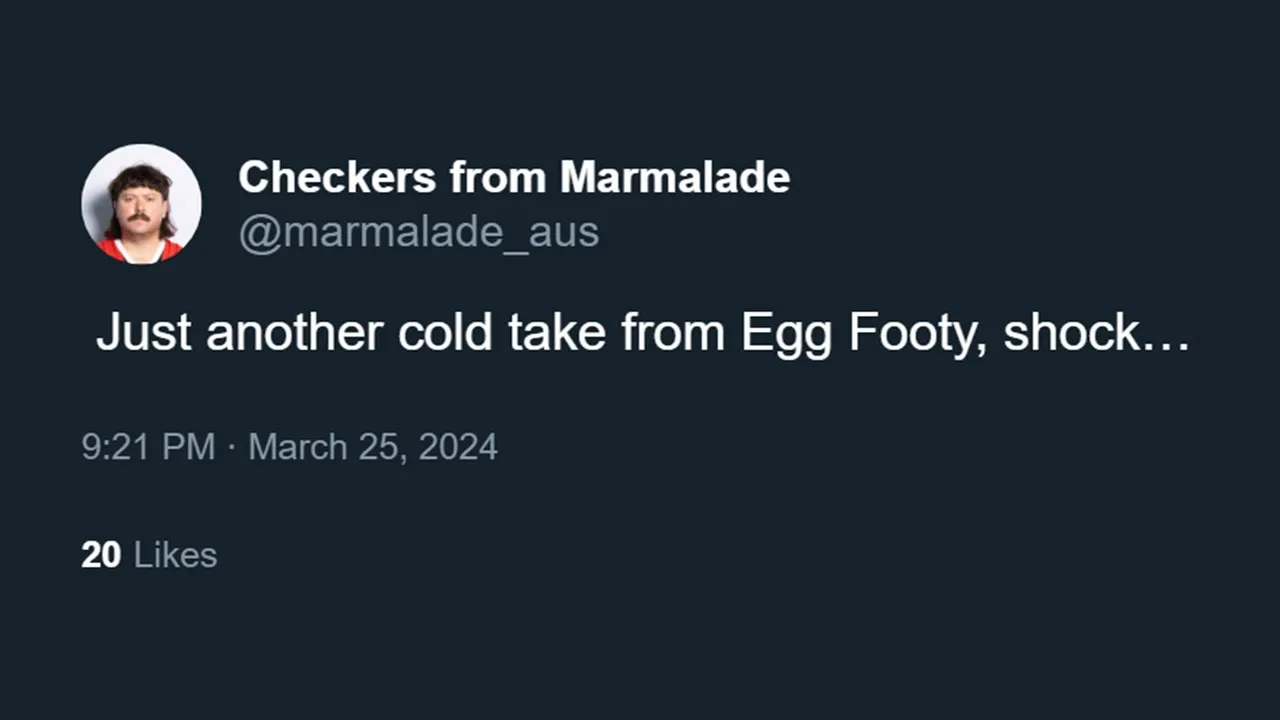This screenshot has width=1280, height=720.
Task: Open the @marmalade_aus handle link
Action: pos(418,232)
